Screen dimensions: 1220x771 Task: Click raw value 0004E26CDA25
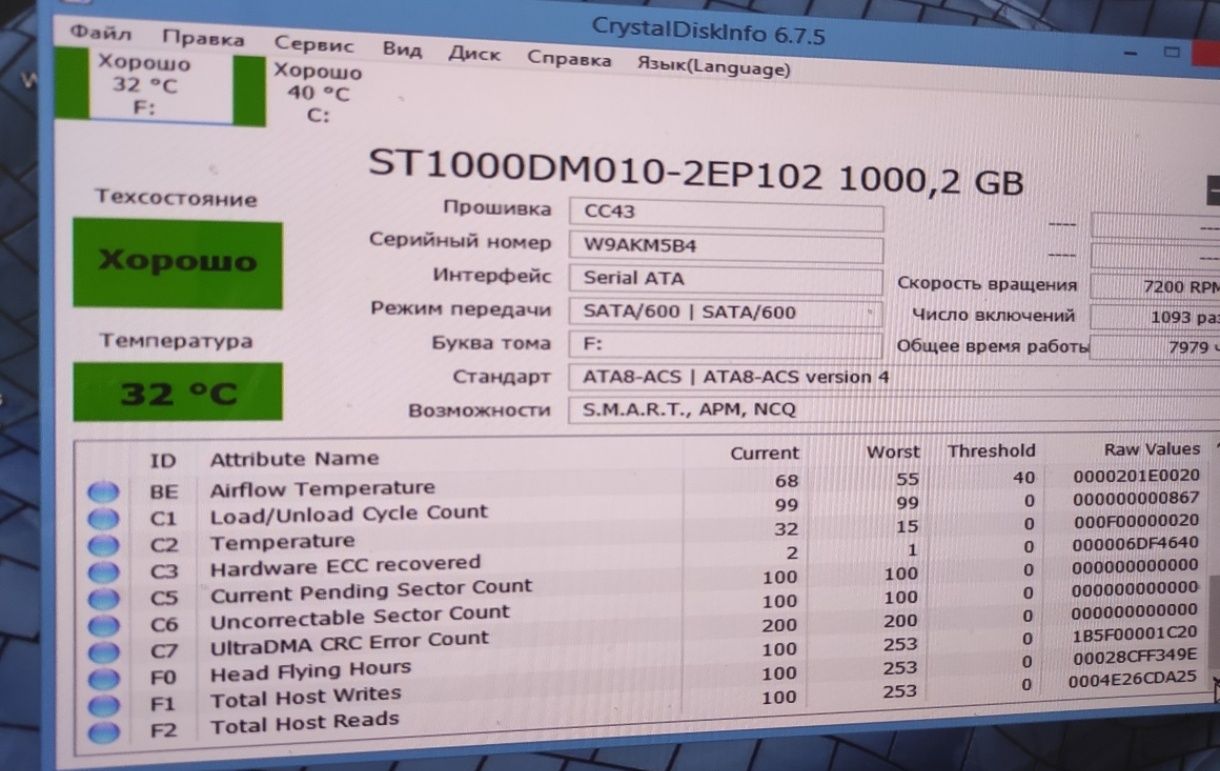[x=1135, y=680]
